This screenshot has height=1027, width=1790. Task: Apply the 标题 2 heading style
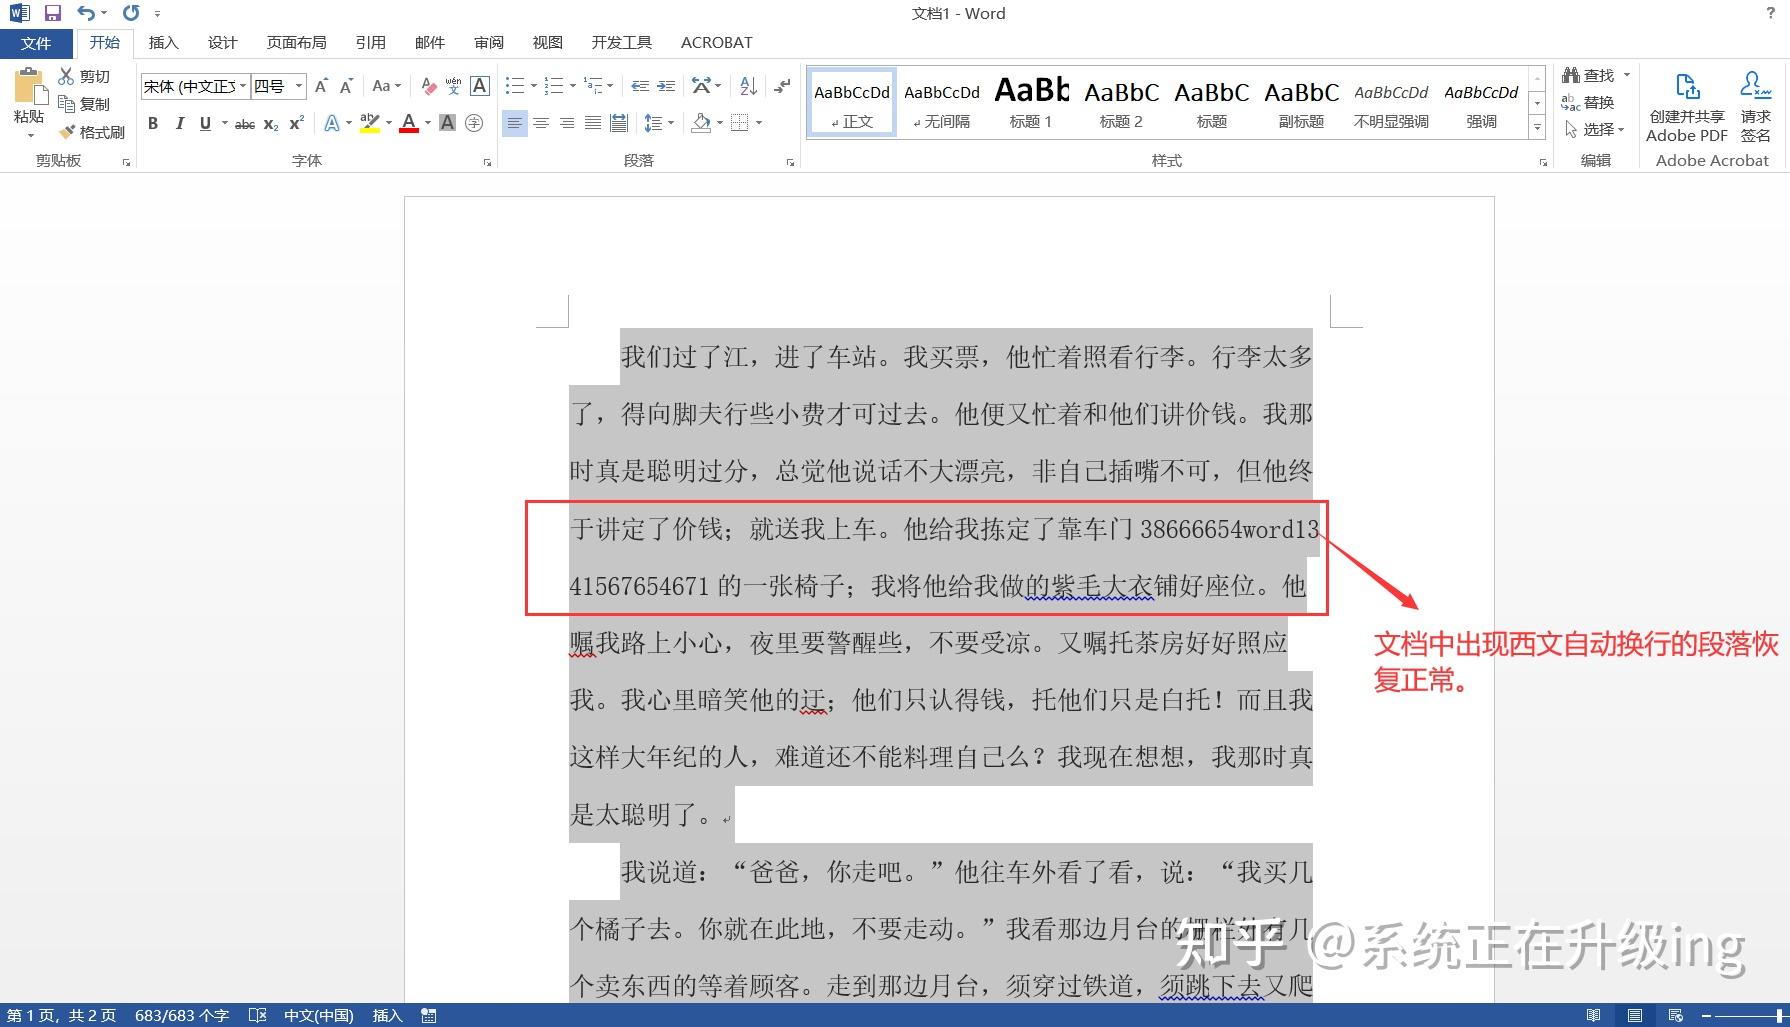[1122, 103]
